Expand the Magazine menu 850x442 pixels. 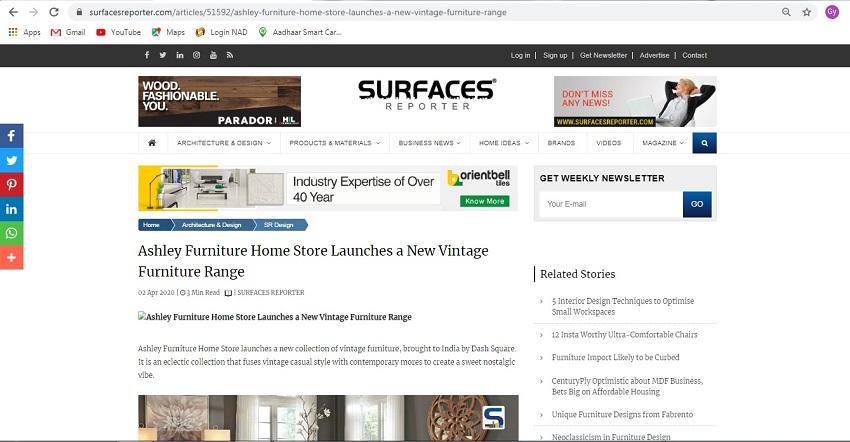click(663, 143)
